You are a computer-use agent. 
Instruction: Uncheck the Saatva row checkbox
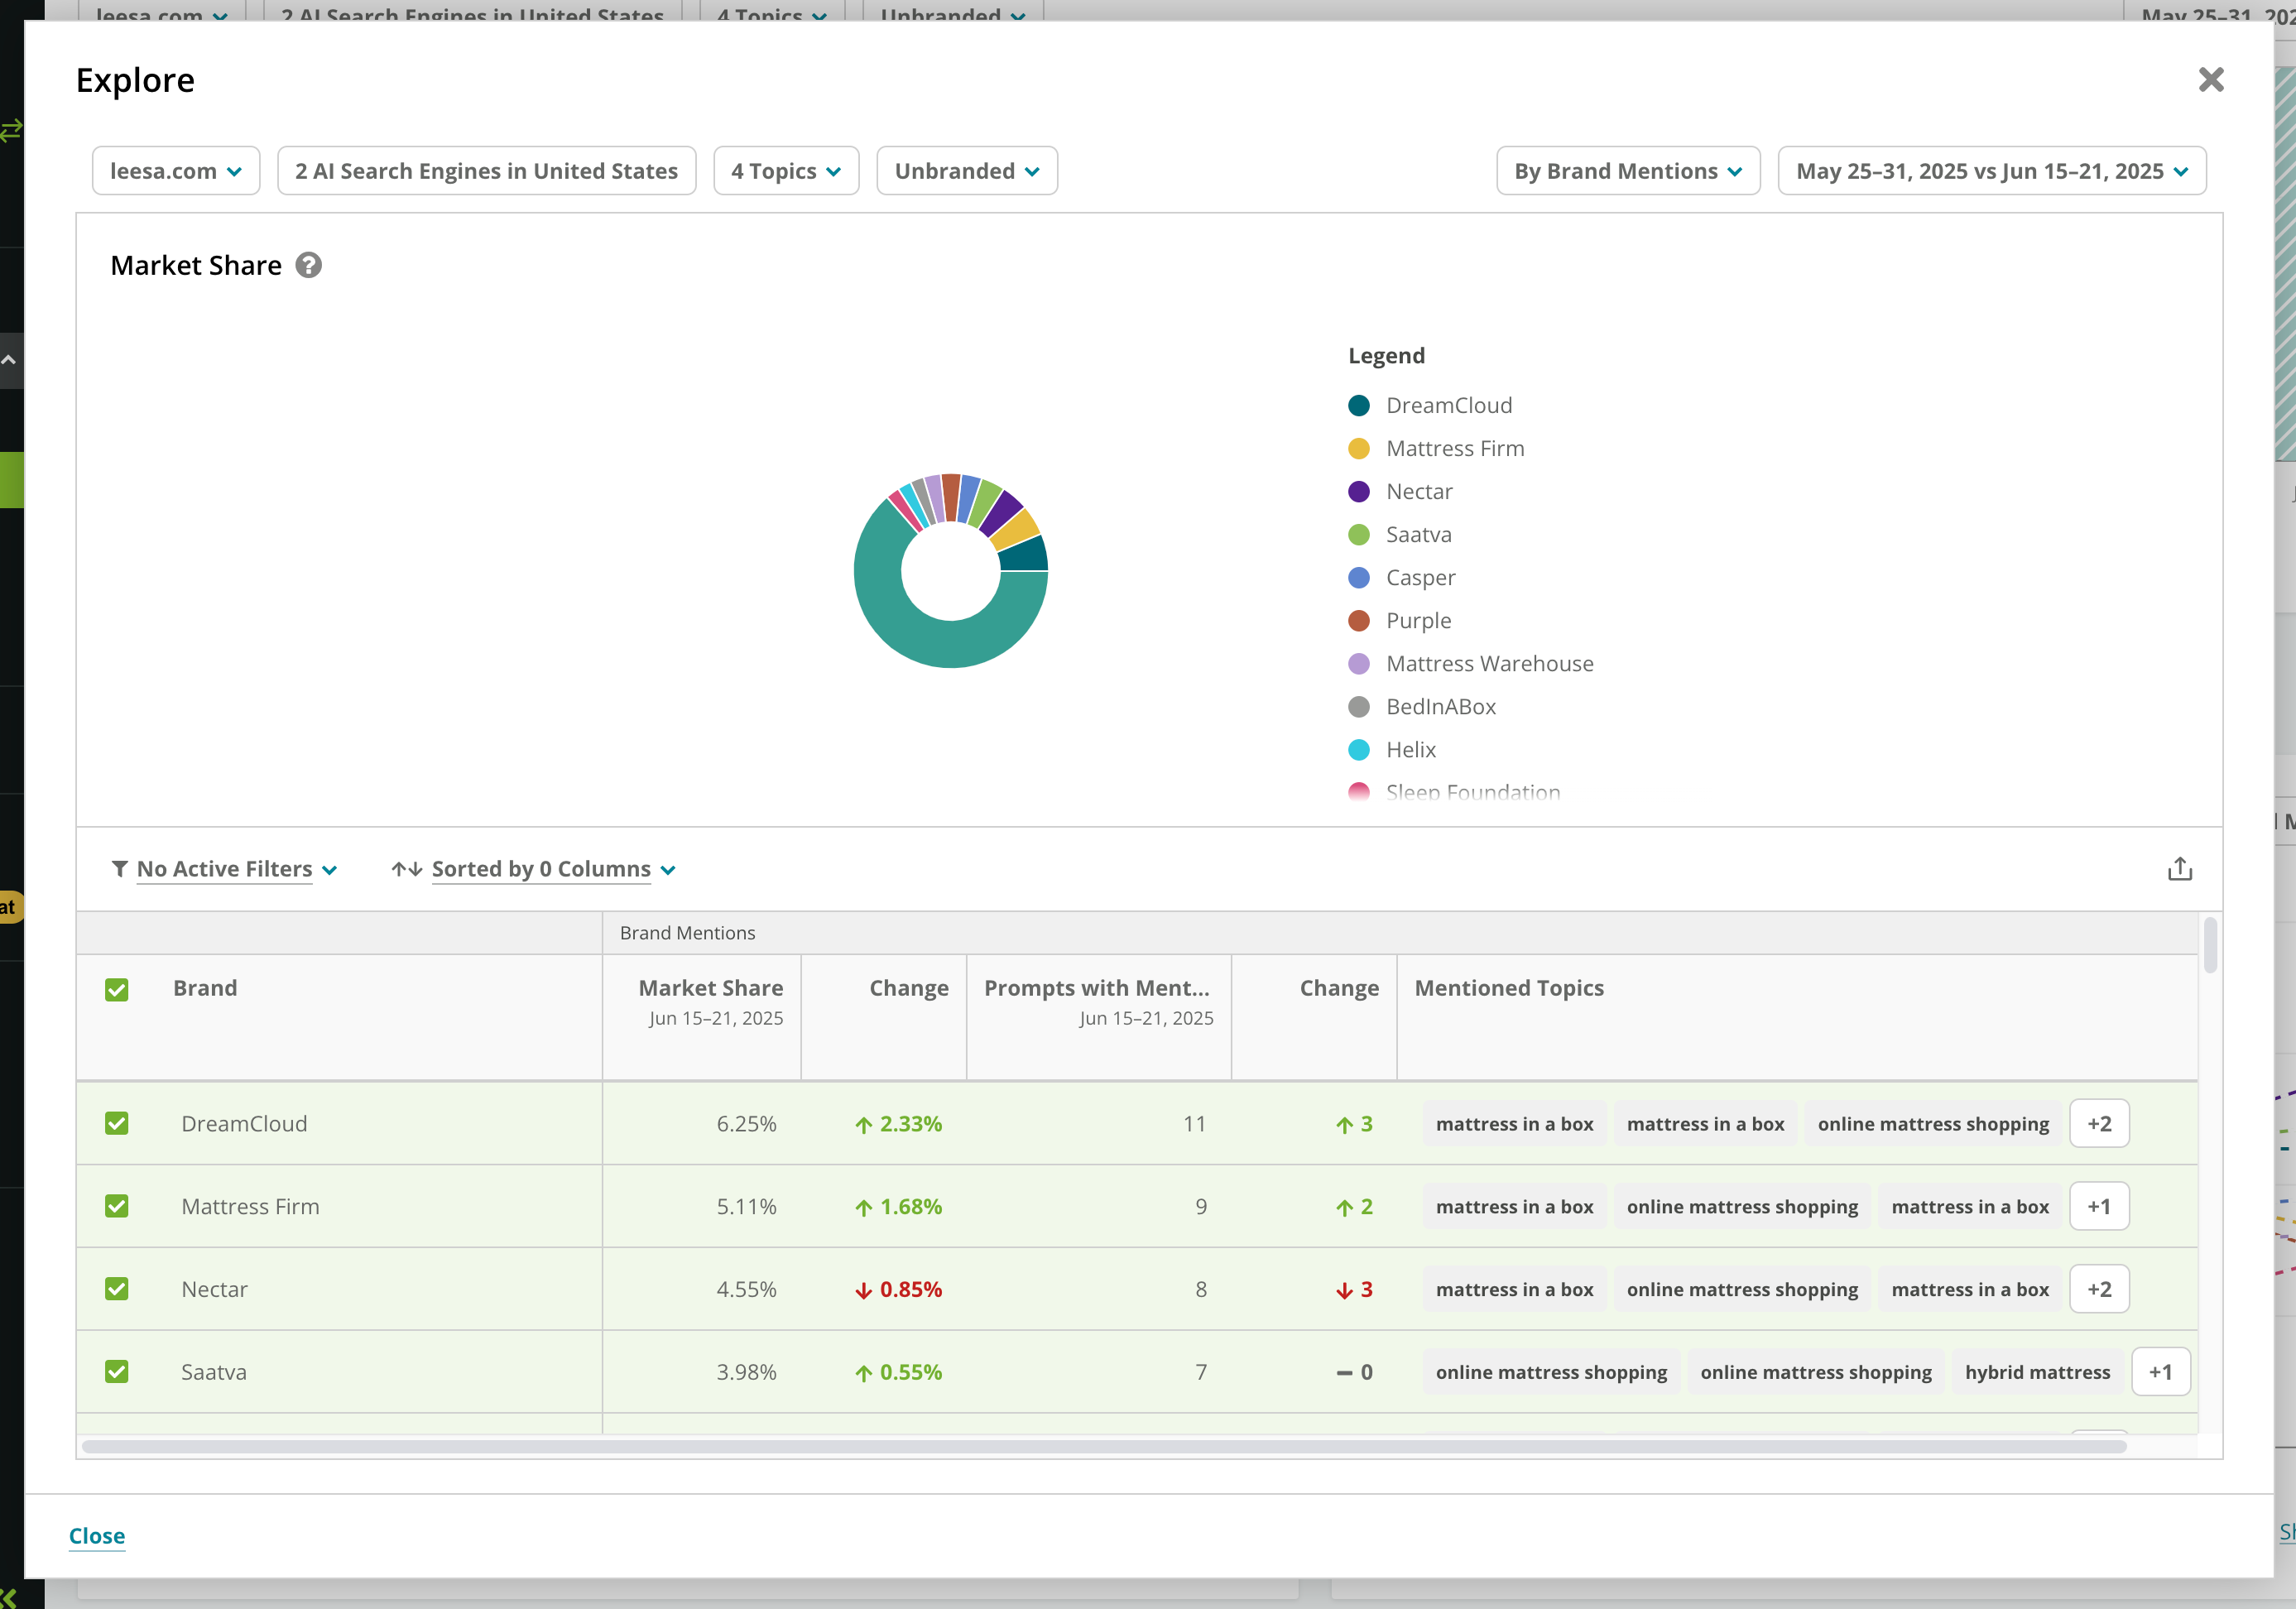coord(117,1371)
